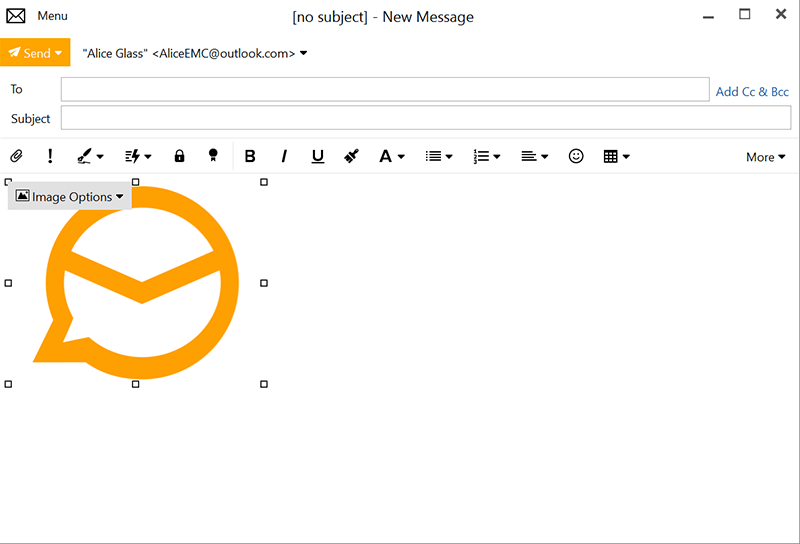The height and width of the screenshot is (544, 800).
Task: Click the bottom-right image resize handle
Action: click(264, 384)
